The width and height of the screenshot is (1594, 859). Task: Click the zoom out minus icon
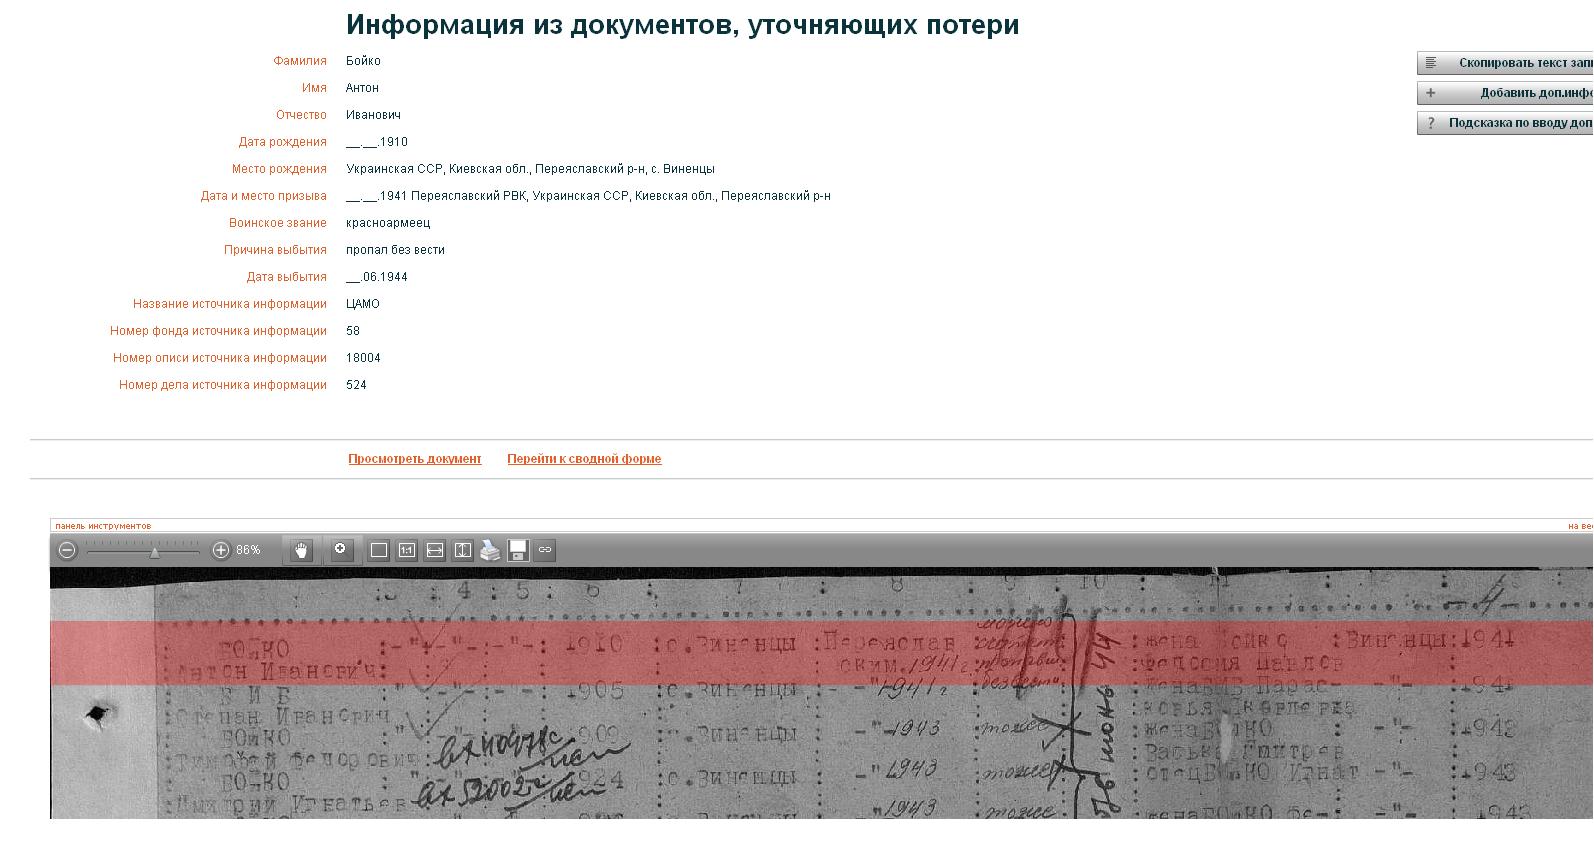pos(67,550)
